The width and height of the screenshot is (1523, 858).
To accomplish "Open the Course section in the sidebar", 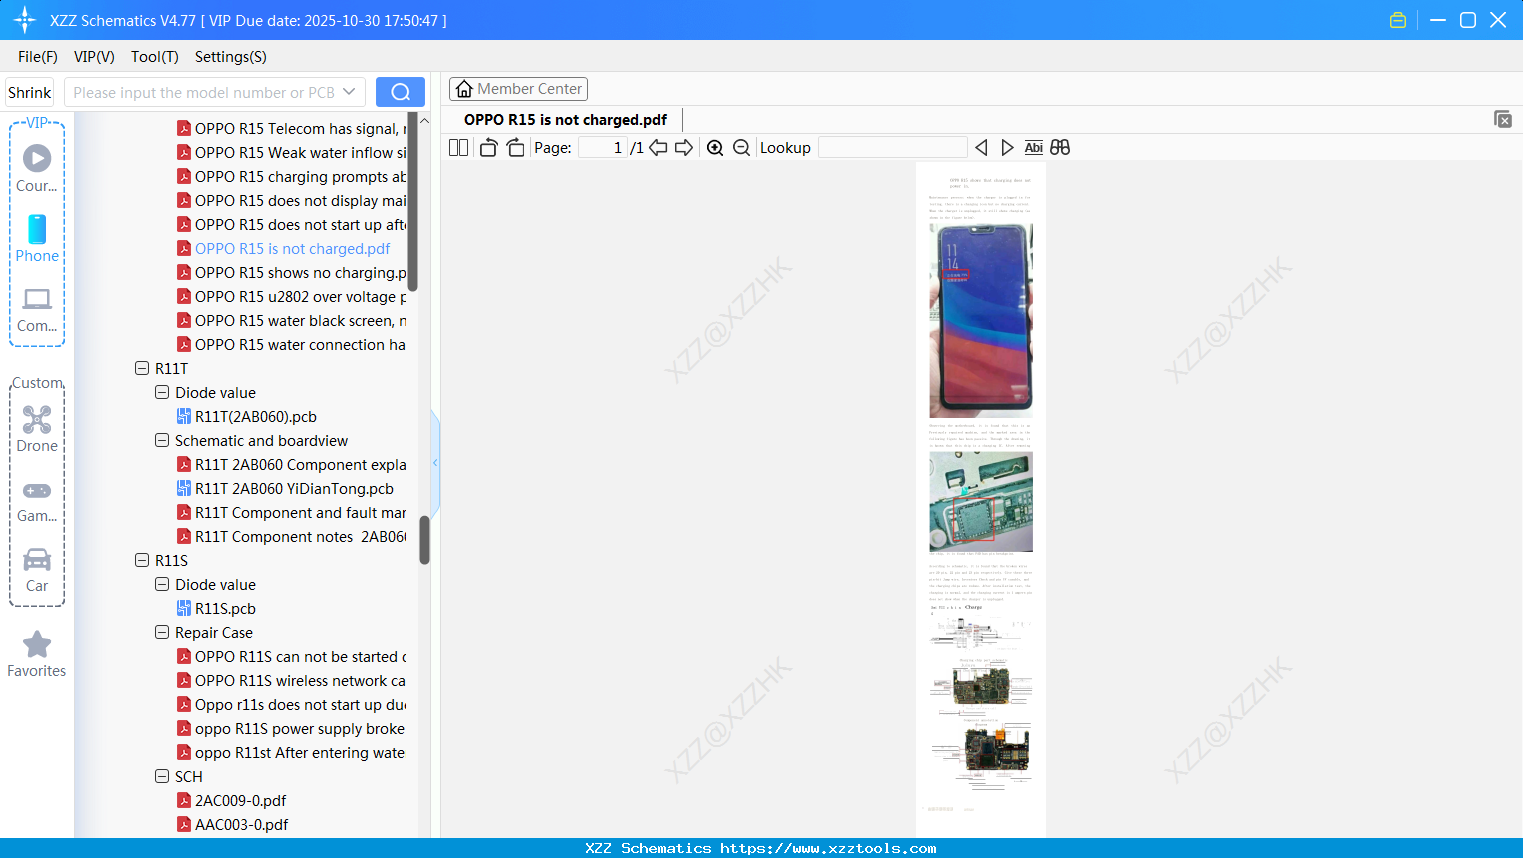I will (x=37, y=168).
